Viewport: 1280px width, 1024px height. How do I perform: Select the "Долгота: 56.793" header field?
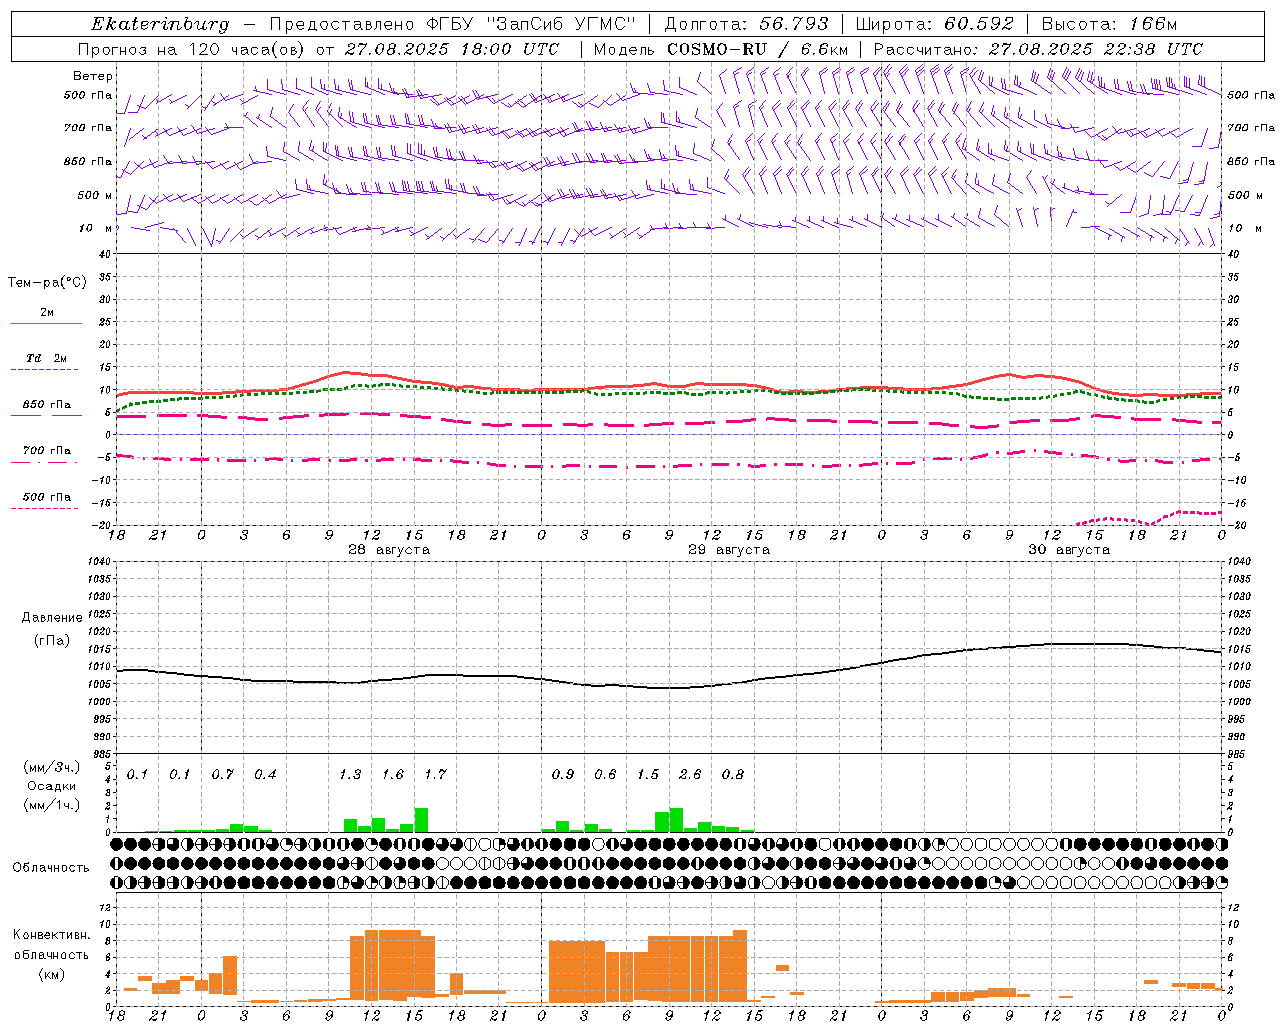[x=746, y=24]
